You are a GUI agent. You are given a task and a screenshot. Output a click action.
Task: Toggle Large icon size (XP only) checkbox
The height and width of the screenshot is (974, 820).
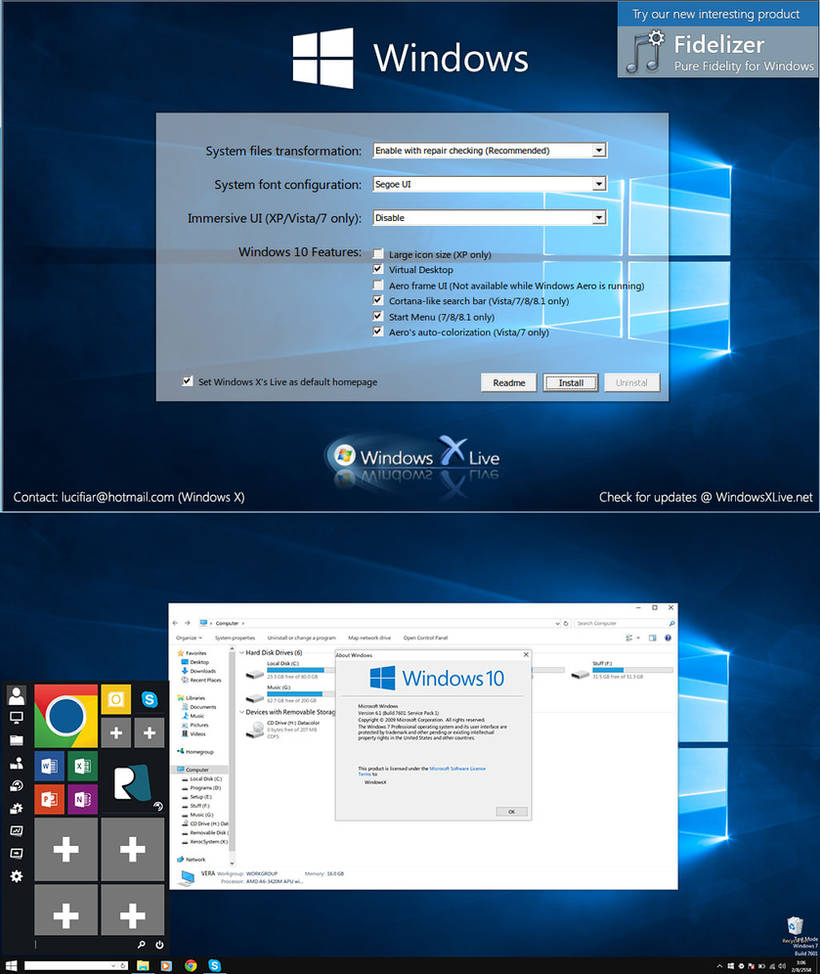tap(378, 254)
